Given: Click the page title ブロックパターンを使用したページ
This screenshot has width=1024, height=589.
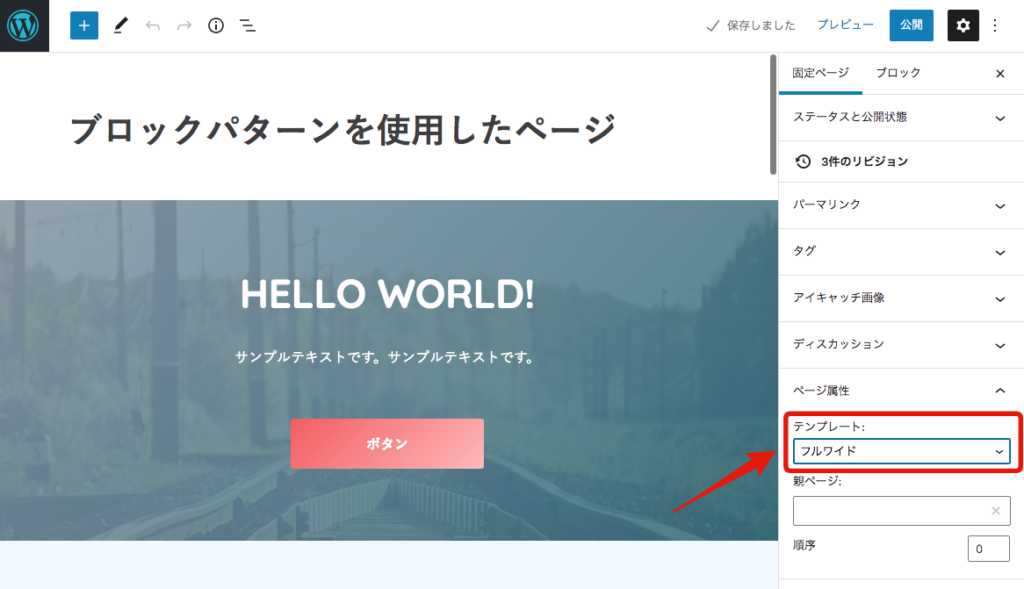Looking at the screenshot, I should (x=343, y=129).
